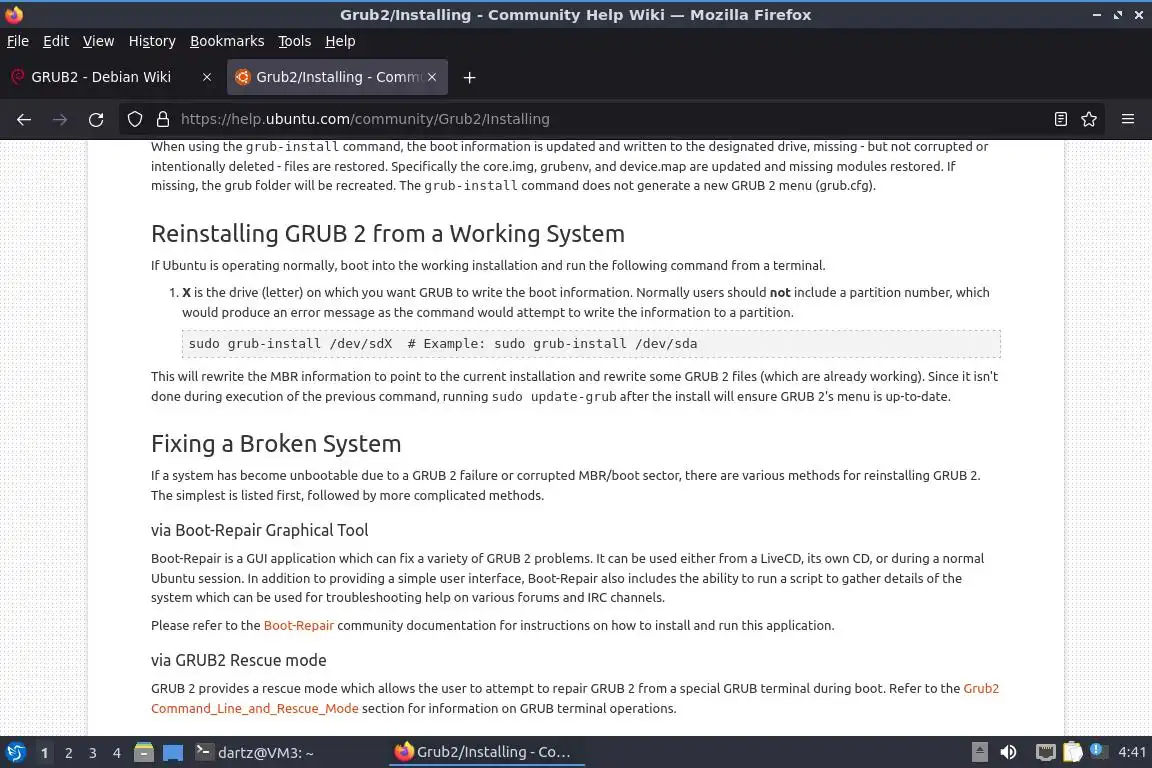Click the via Boot-Repair Graphical Tool heading
The image size is (1152, 768).
coord(259,531)
